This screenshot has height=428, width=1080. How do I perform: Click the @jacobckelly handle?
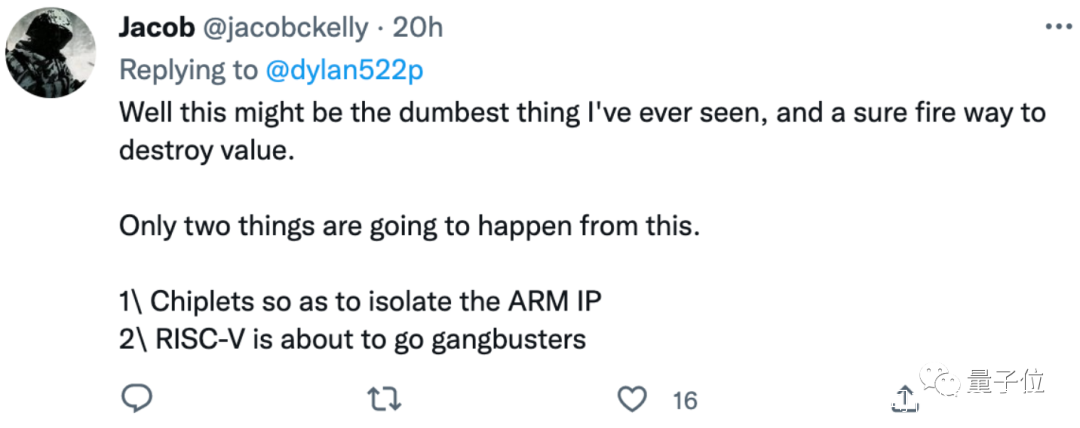pyautogui.click(x=286, y=28)
